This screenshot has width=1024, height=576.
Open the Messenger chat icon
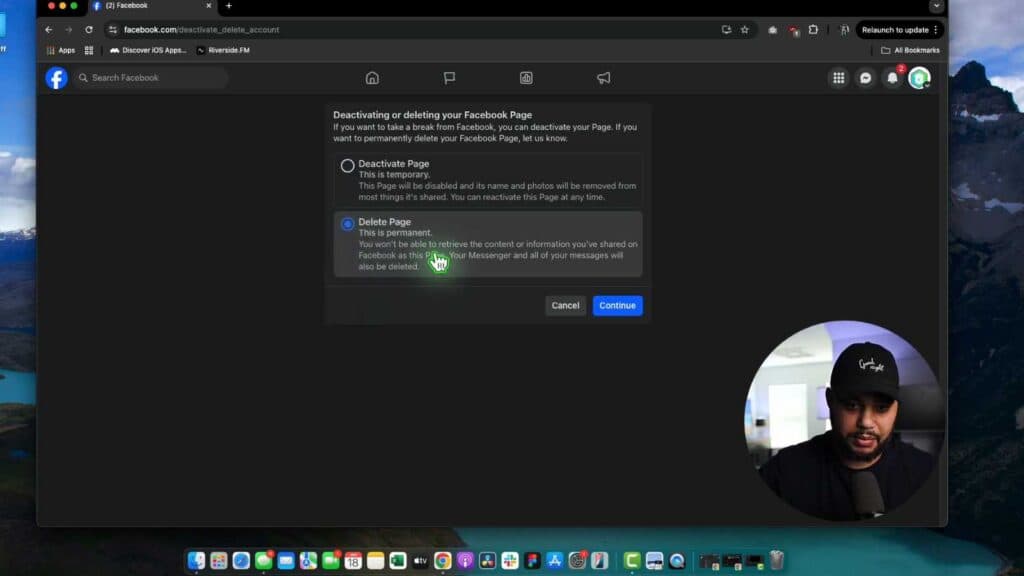(x=865, y=78)
